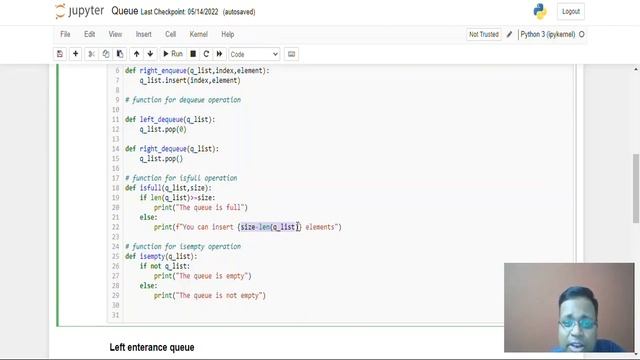Paste cells below icon
This screenshot has width=640, height=360.
pos(120,54)
